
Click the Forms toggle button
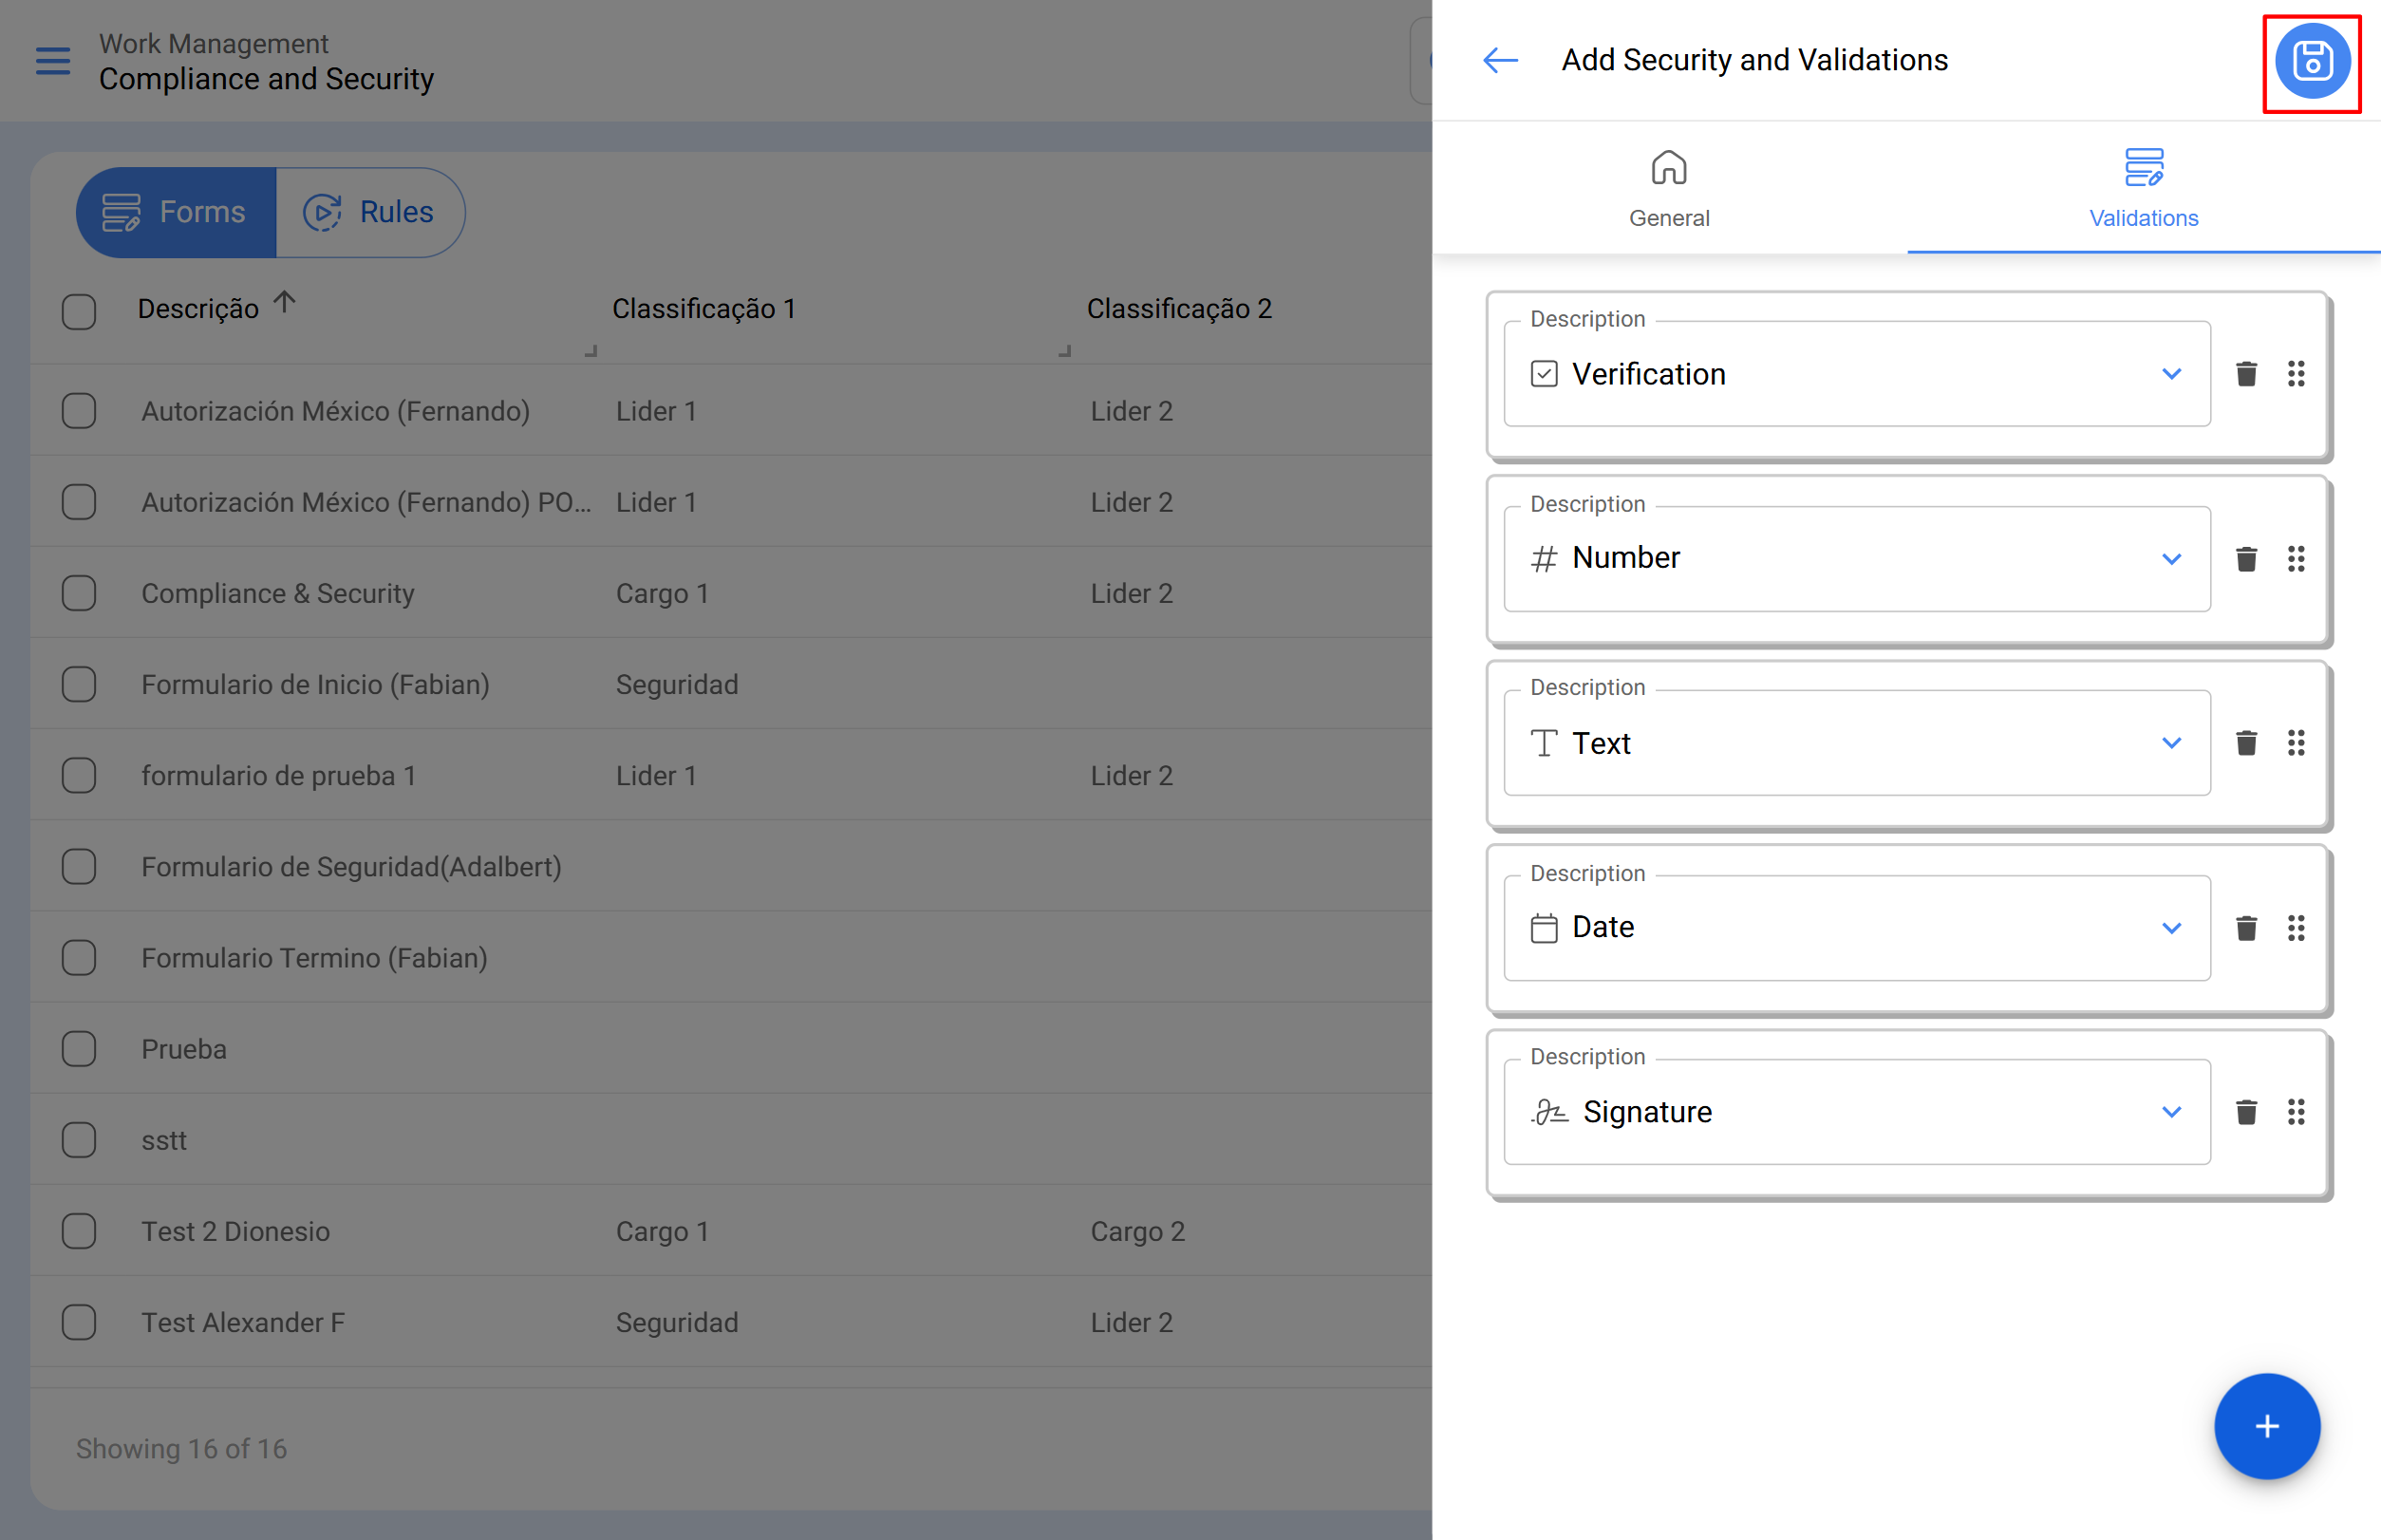176,212
